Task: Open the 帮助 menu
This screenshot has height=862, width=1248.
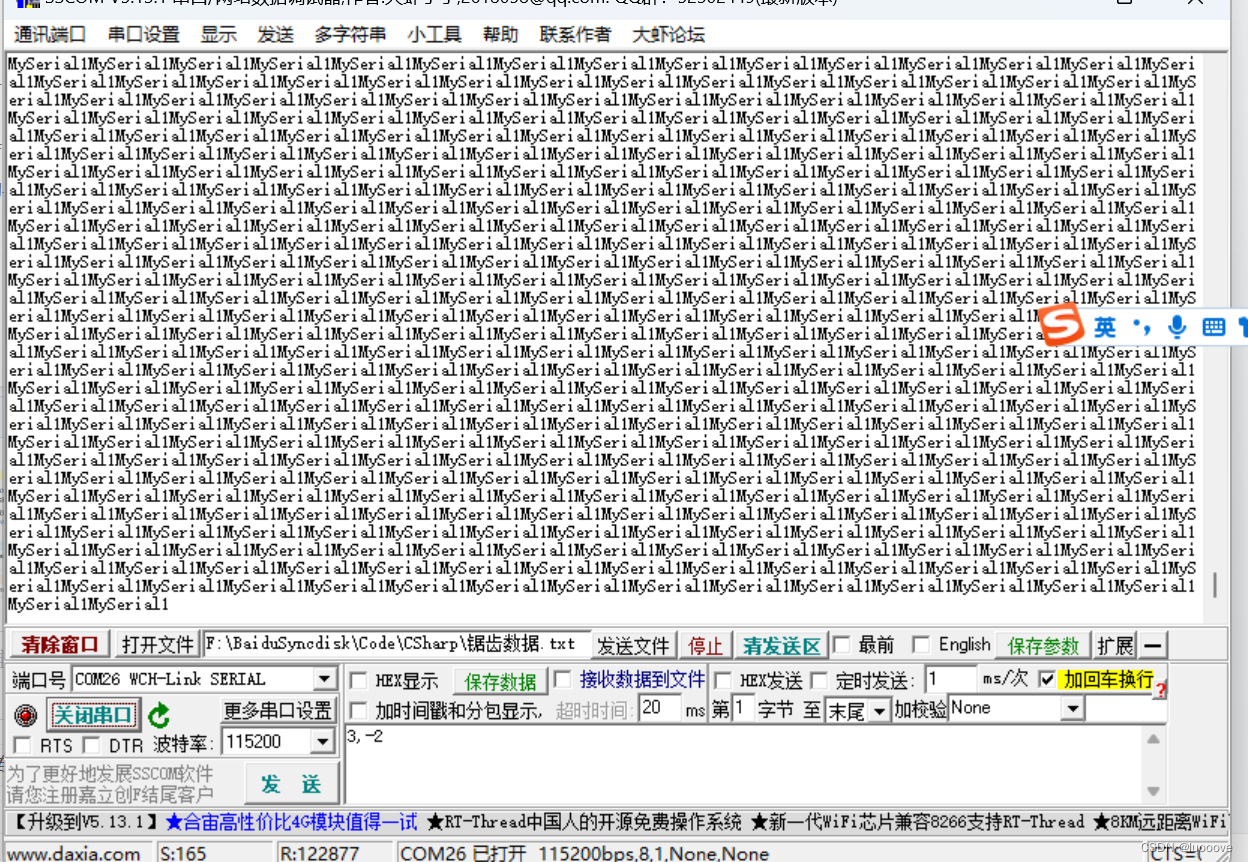Action: [x=500, y=35]
